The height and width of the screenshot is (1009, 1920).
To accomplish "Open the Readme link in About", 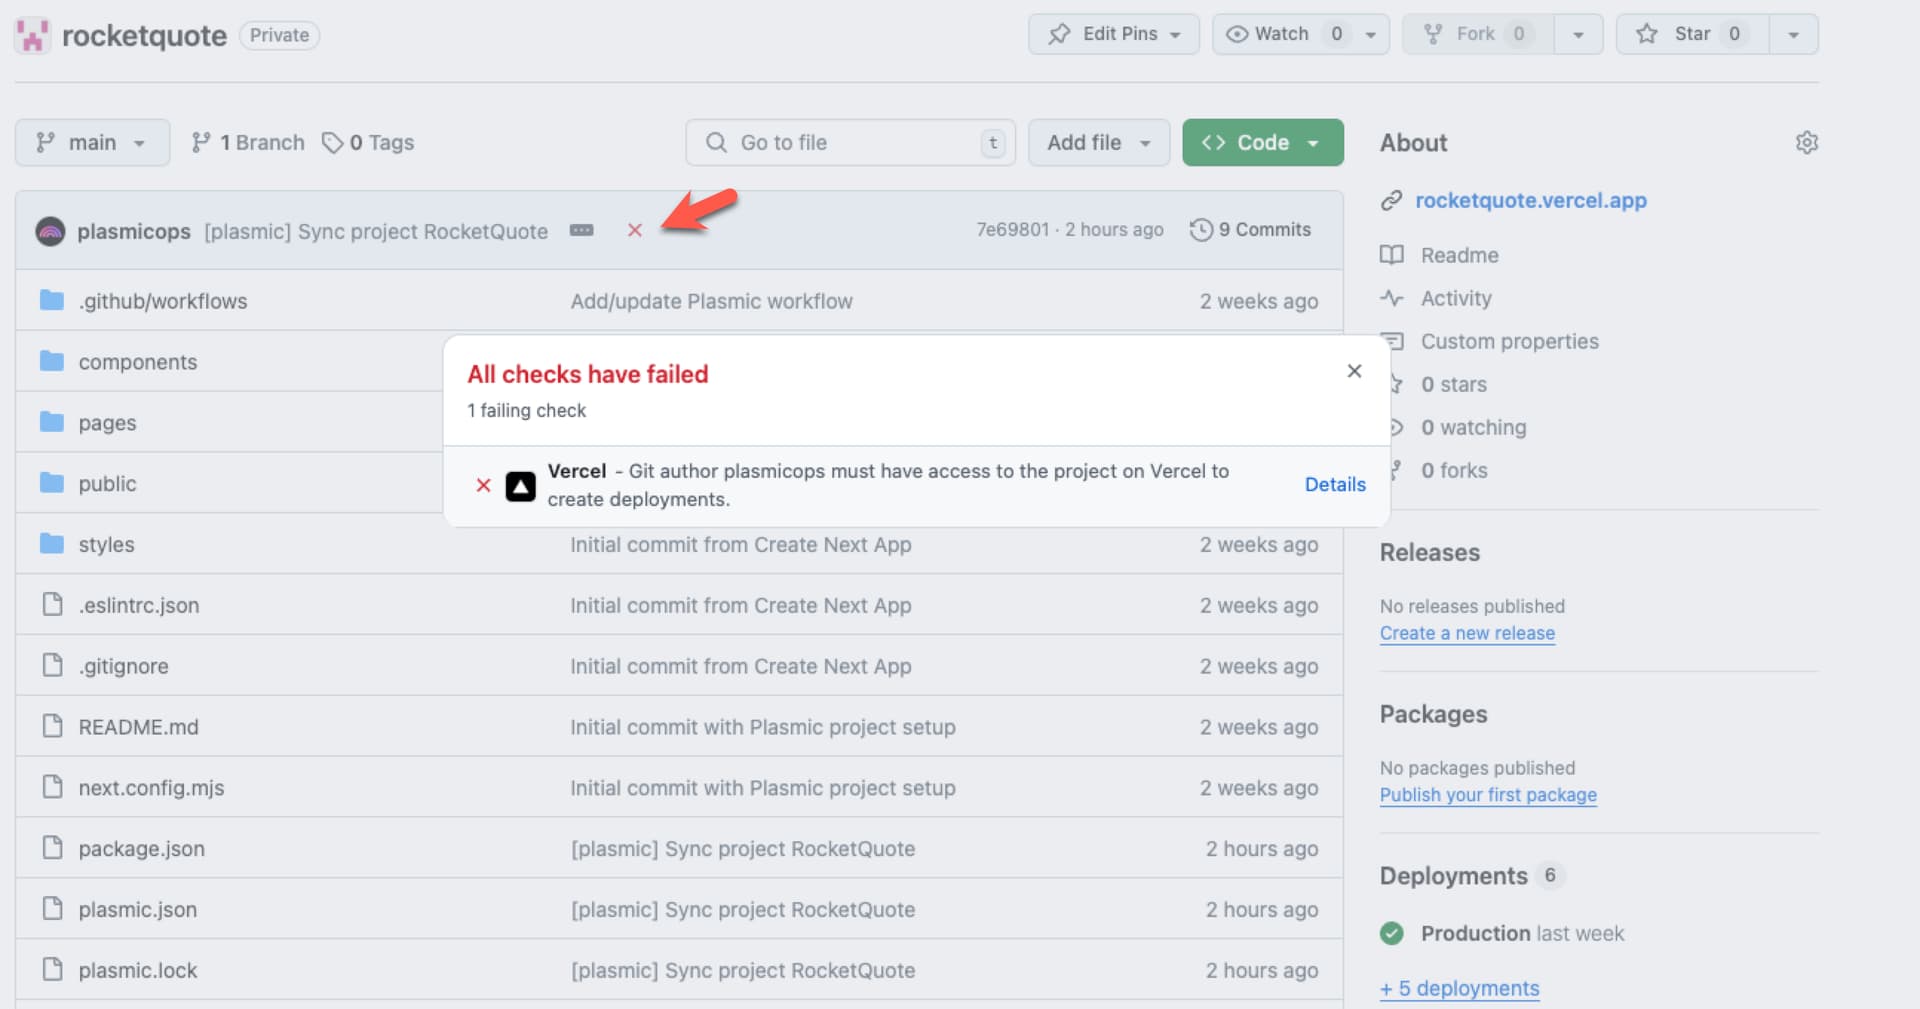I will pyautogui.click(x=1459, y=255).
